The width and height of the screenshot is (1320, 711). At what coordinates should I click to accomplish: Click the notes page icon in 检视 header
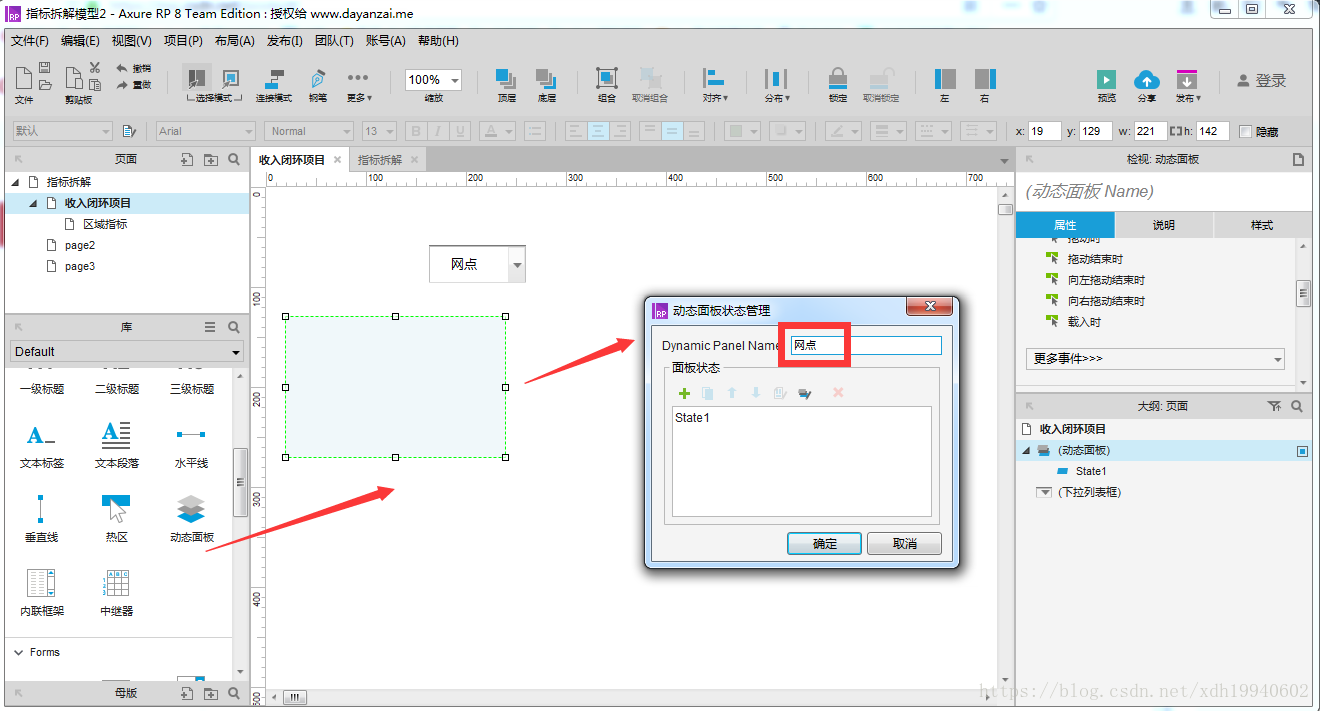click(x=1298, y=159)
